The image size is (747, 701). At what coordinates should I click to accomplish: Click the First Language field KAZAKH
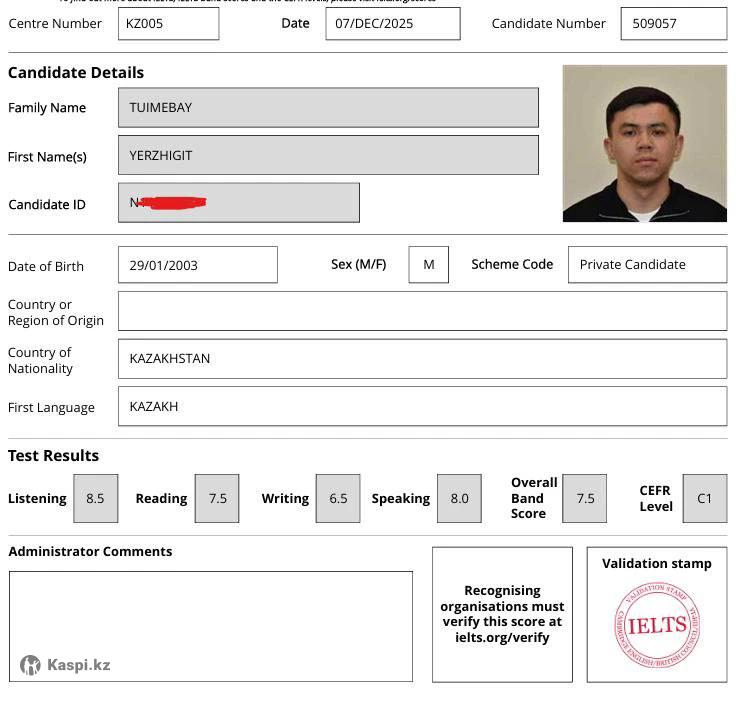tap(422, 407)
